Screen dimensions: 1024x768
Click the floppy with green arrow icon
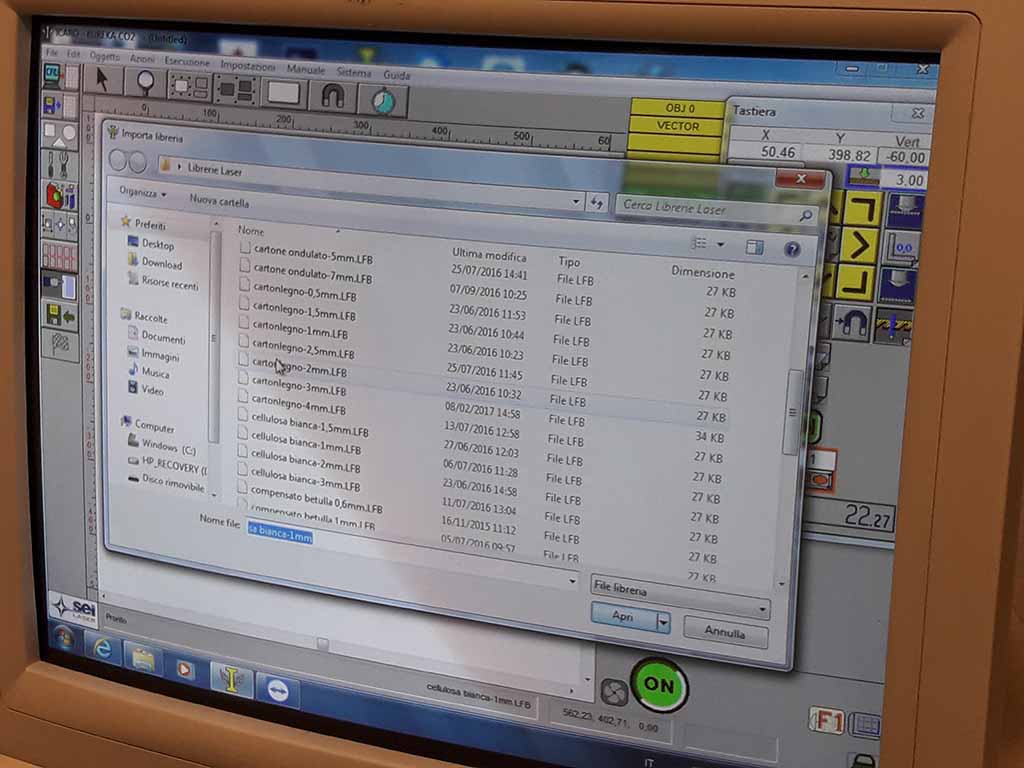(59, 317)
